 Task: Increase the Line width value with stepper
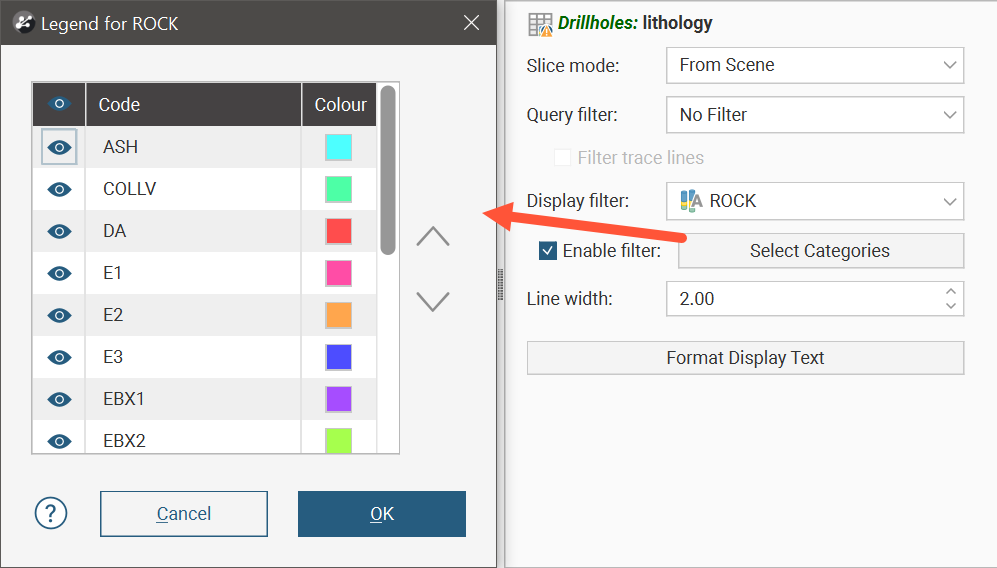[950, 292]
